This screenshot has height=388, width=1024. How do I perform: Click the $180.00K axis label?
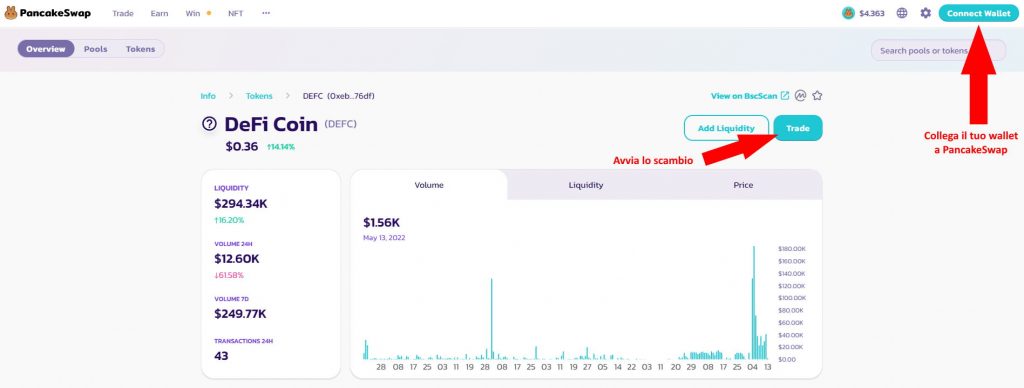click(792, 249)
